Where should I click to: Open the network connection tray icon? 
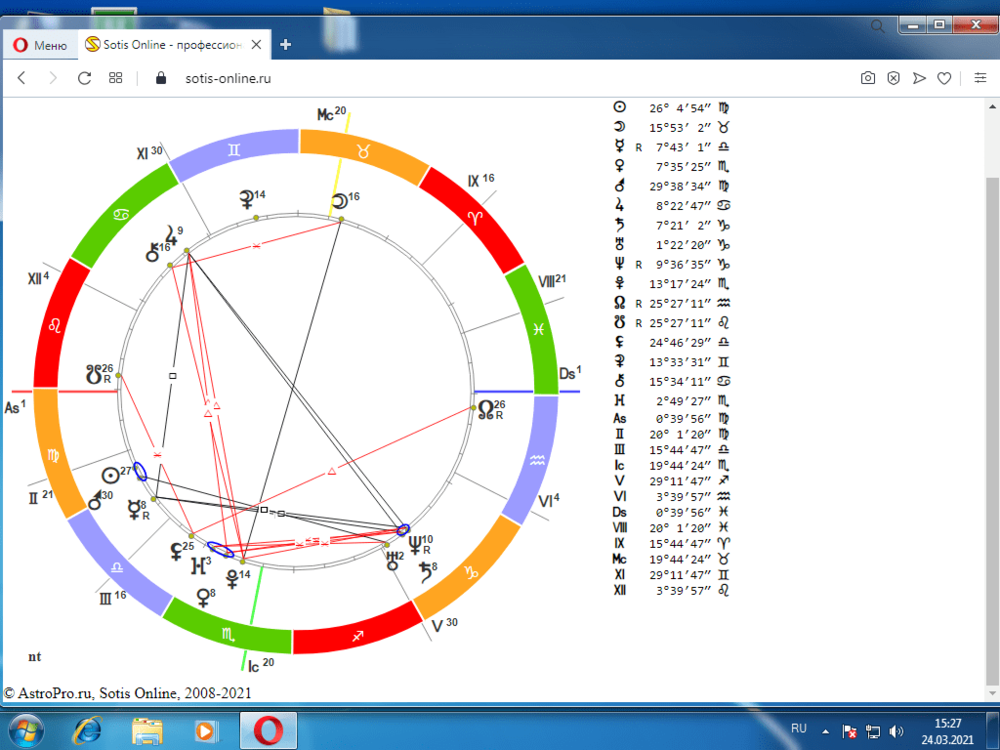coord(872,732)
